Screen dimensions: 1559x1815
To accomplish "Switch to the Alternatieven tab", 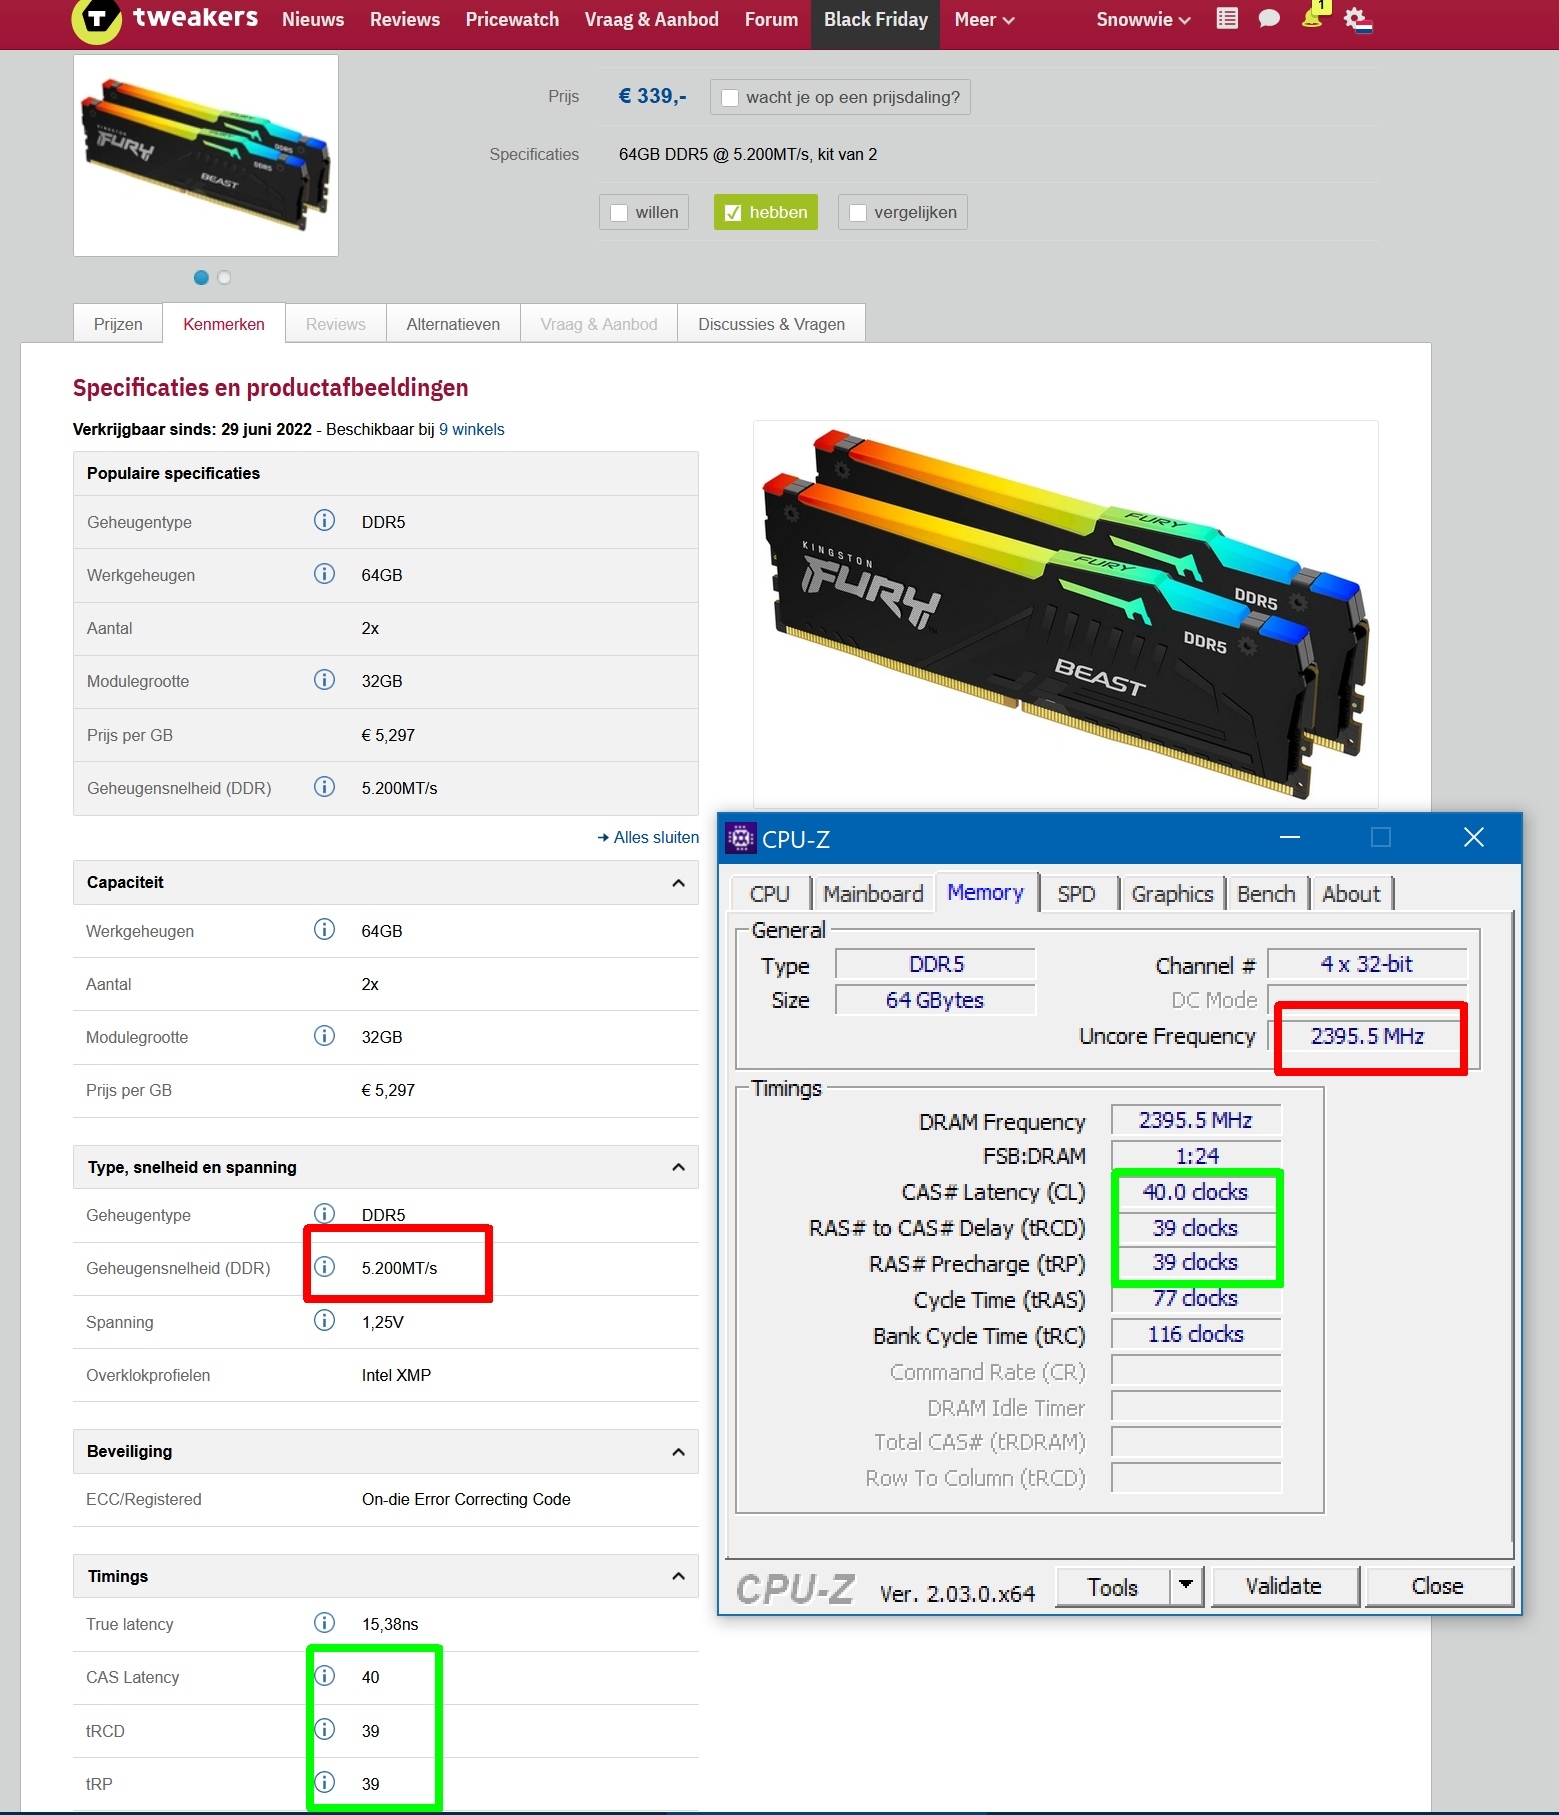I will point(453,324).
